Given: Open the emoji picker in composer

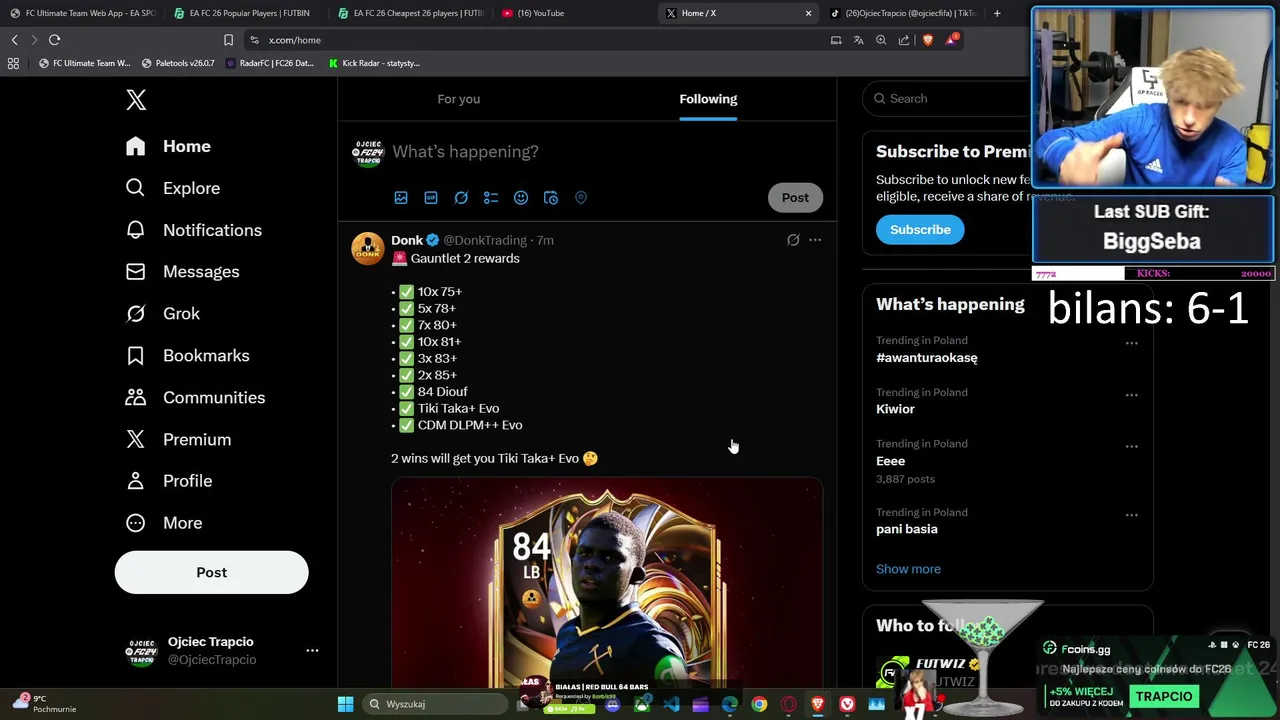Looking at the screenshot, I should [x=521, y=198].
